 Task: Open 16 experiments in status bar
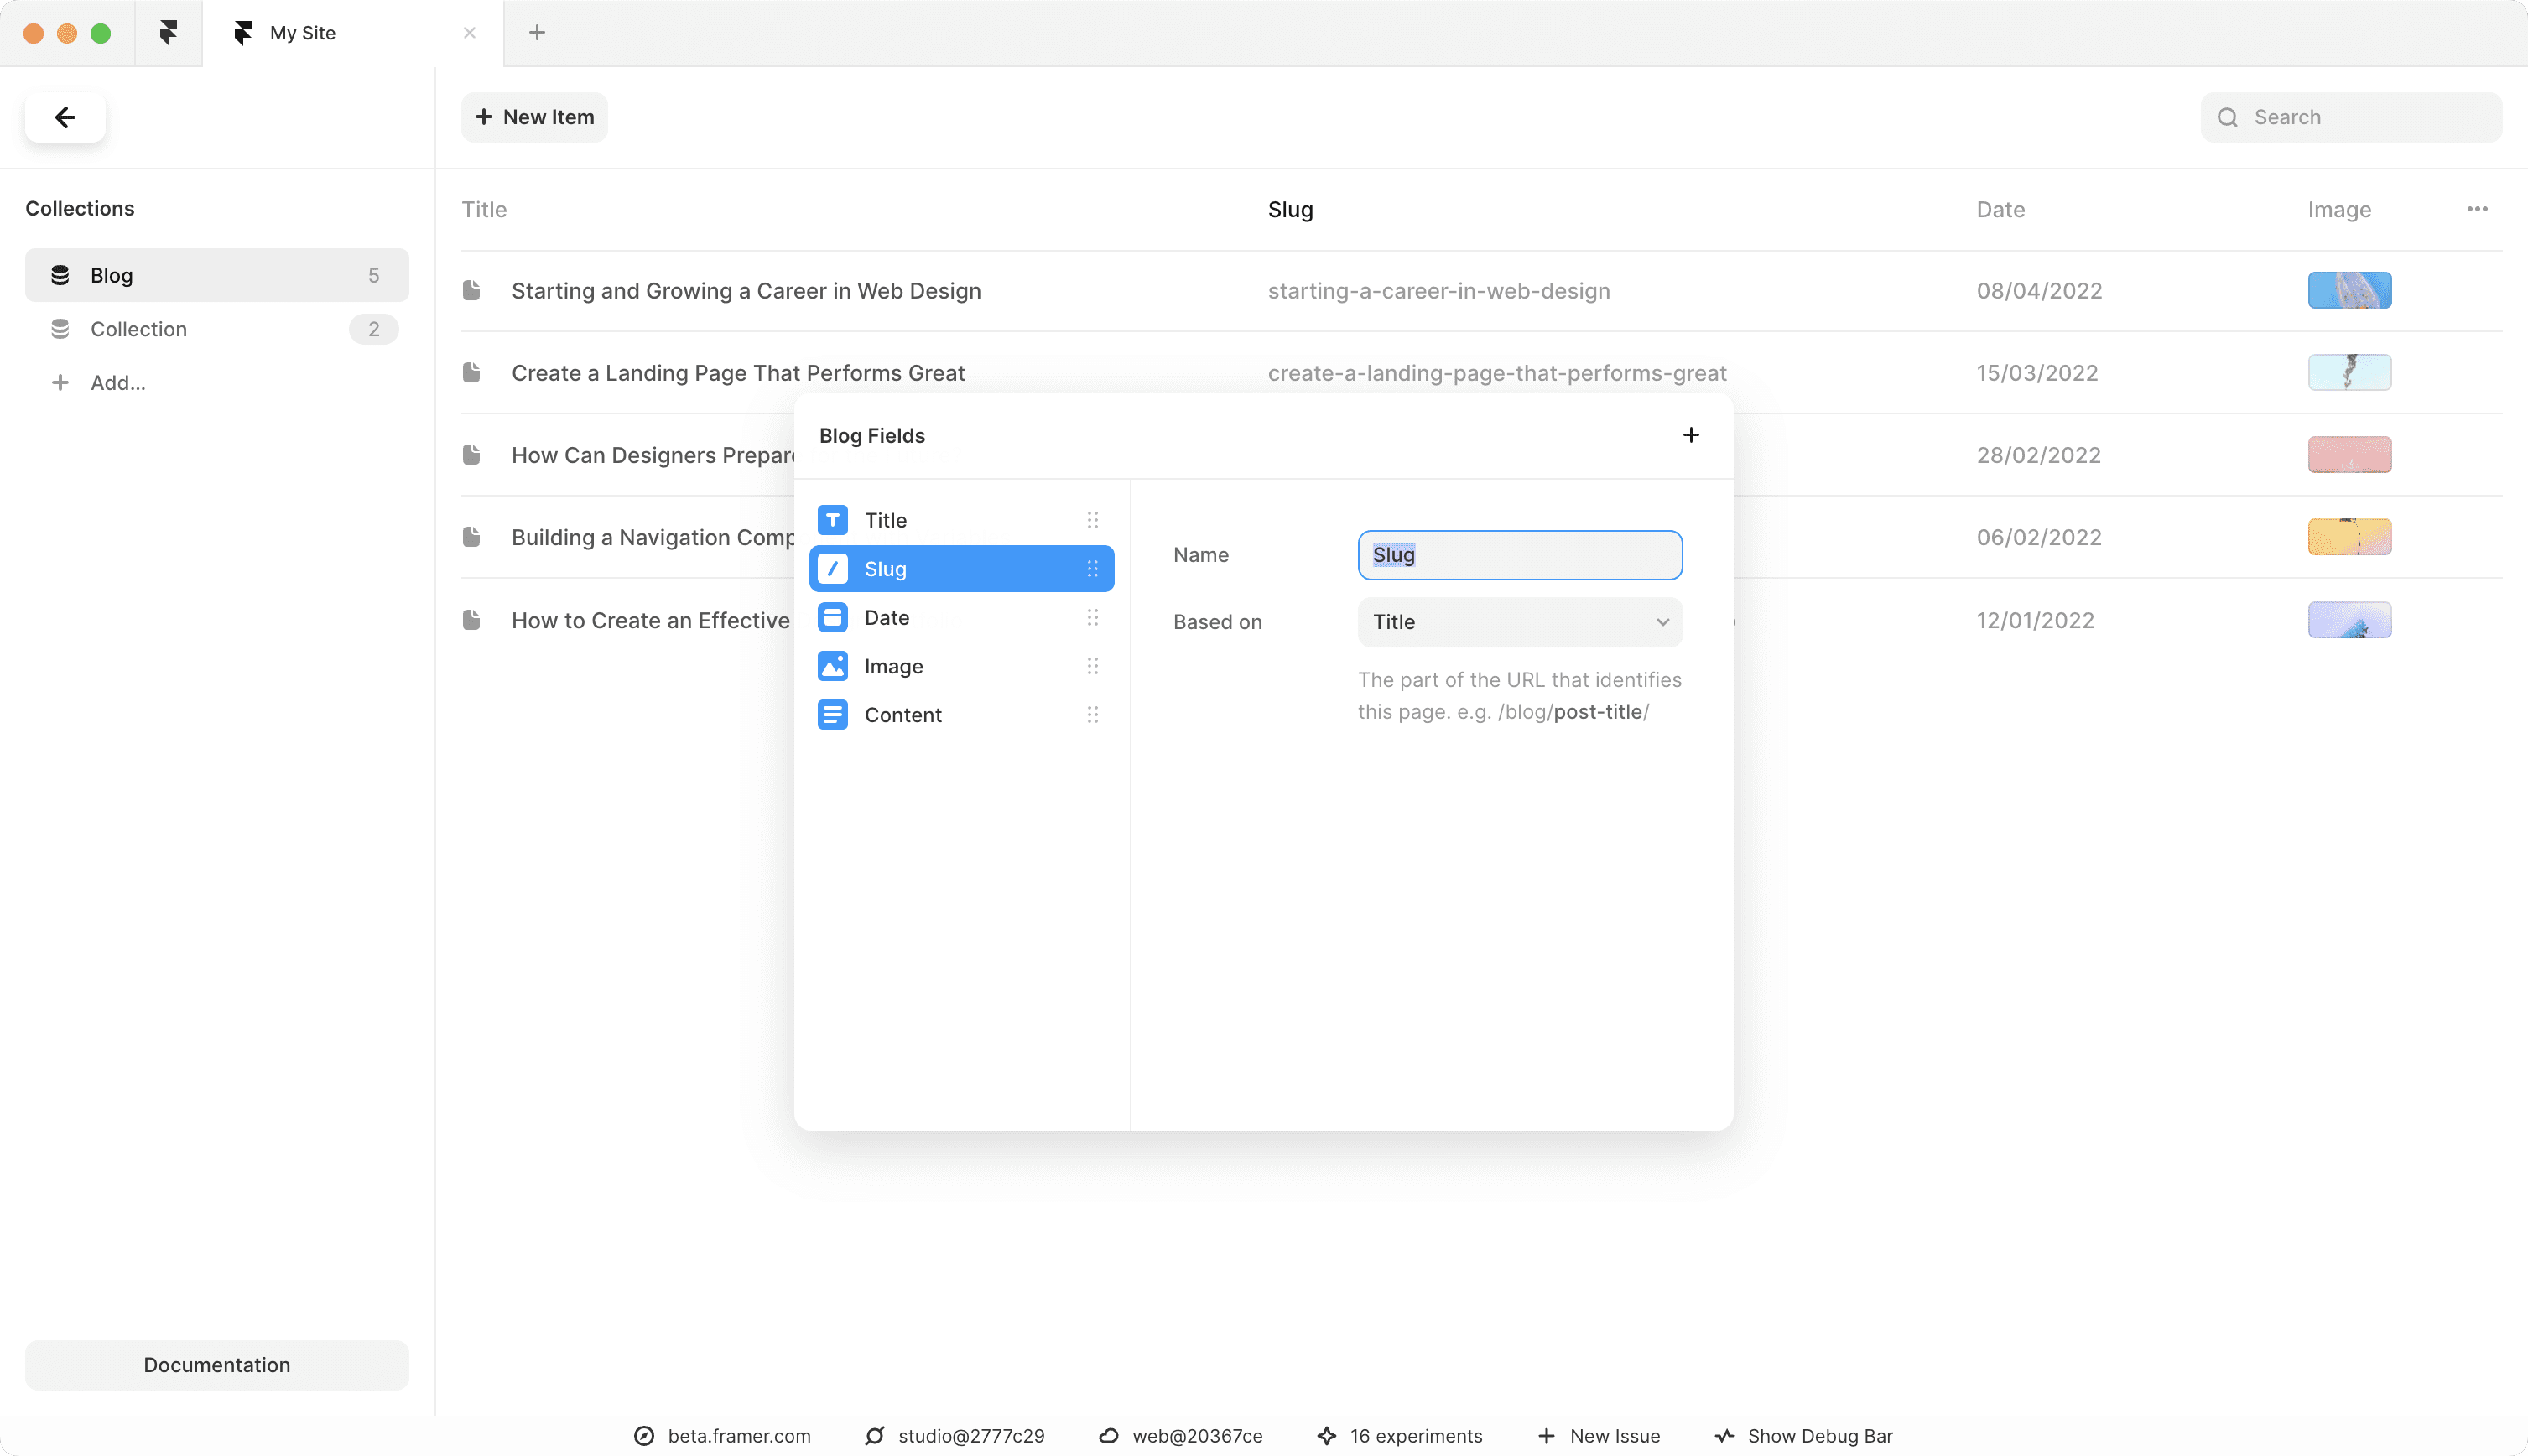pos(1400,1436)
